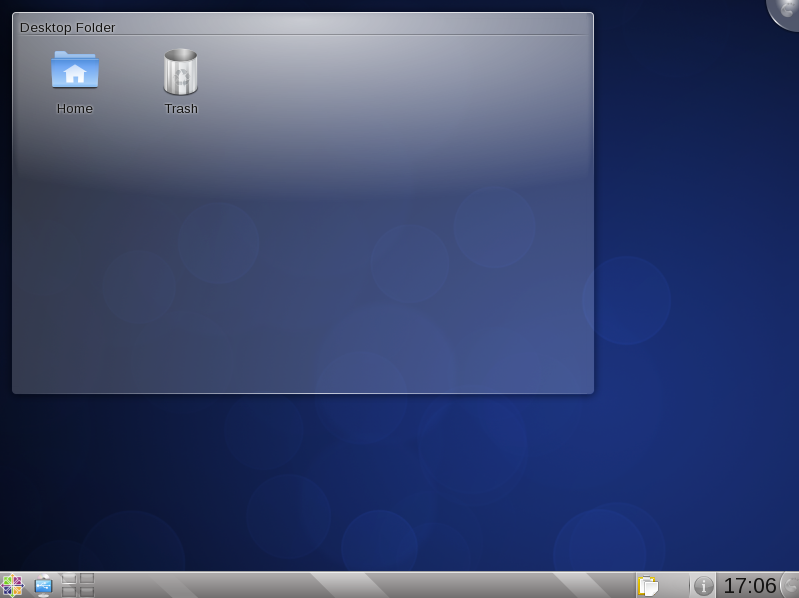Image resolution: width=799 pixels, height=598 pixels.
Task: Open the Trash icon
Action: pos(180,72)
